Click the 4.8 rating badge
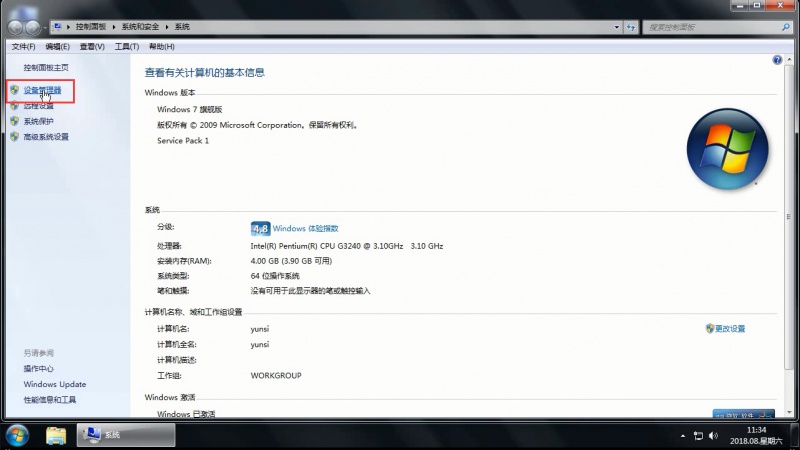This screenshot has height=450, width=800. pos(260,229)
